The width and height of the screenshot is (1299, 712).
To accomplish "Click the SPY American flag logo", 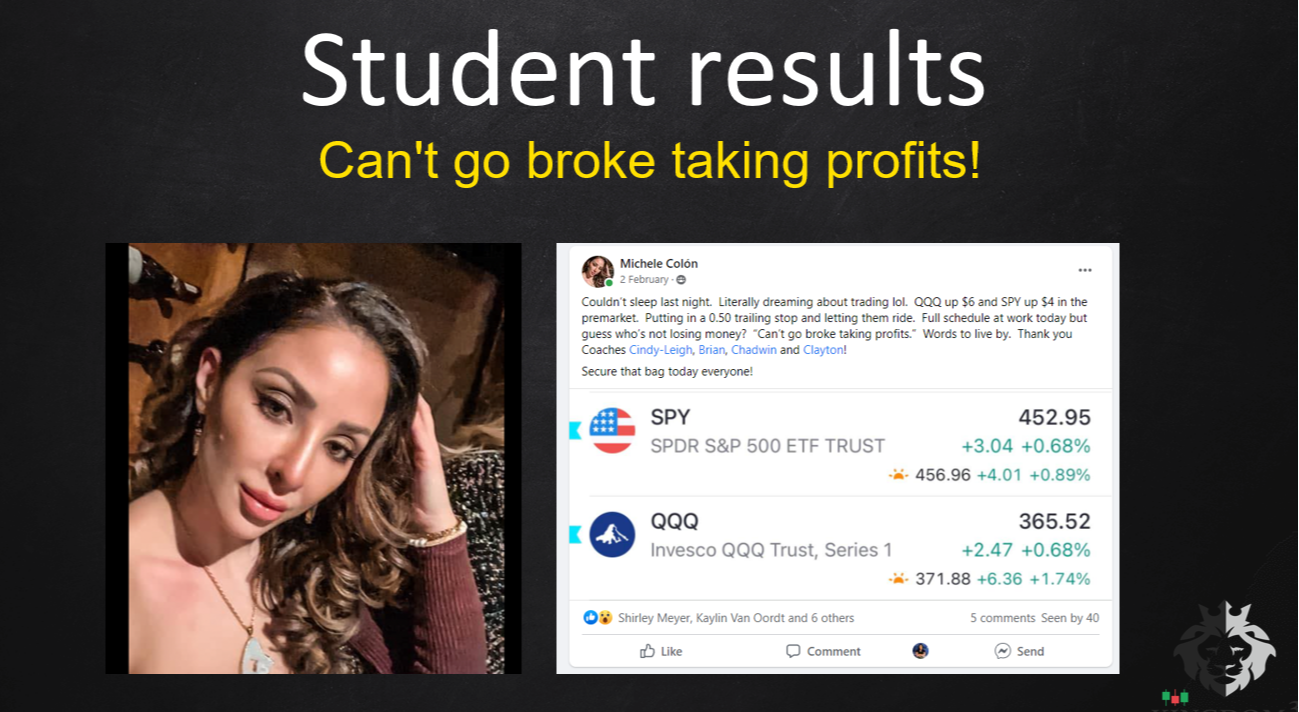I will (612, 431).
